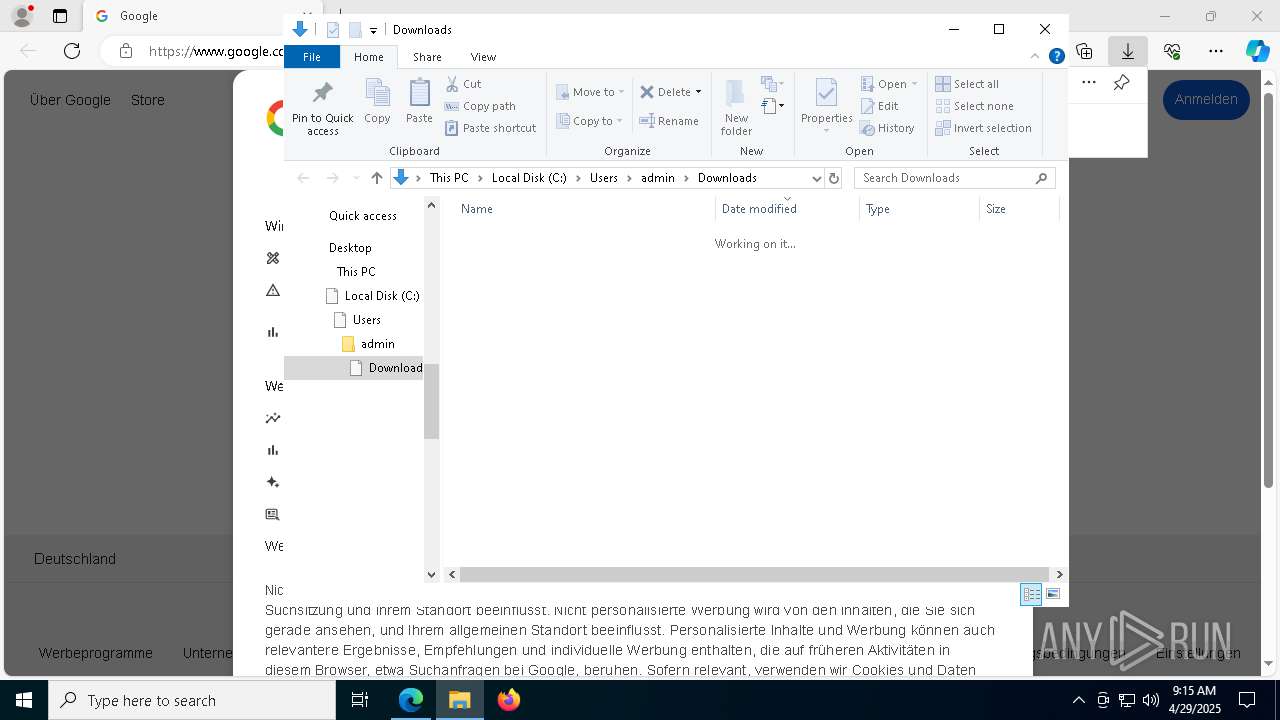The width and height of the screenshot is (1280, 720).
Task: Open the address bar history dropdown
Action: click(816, 178)
